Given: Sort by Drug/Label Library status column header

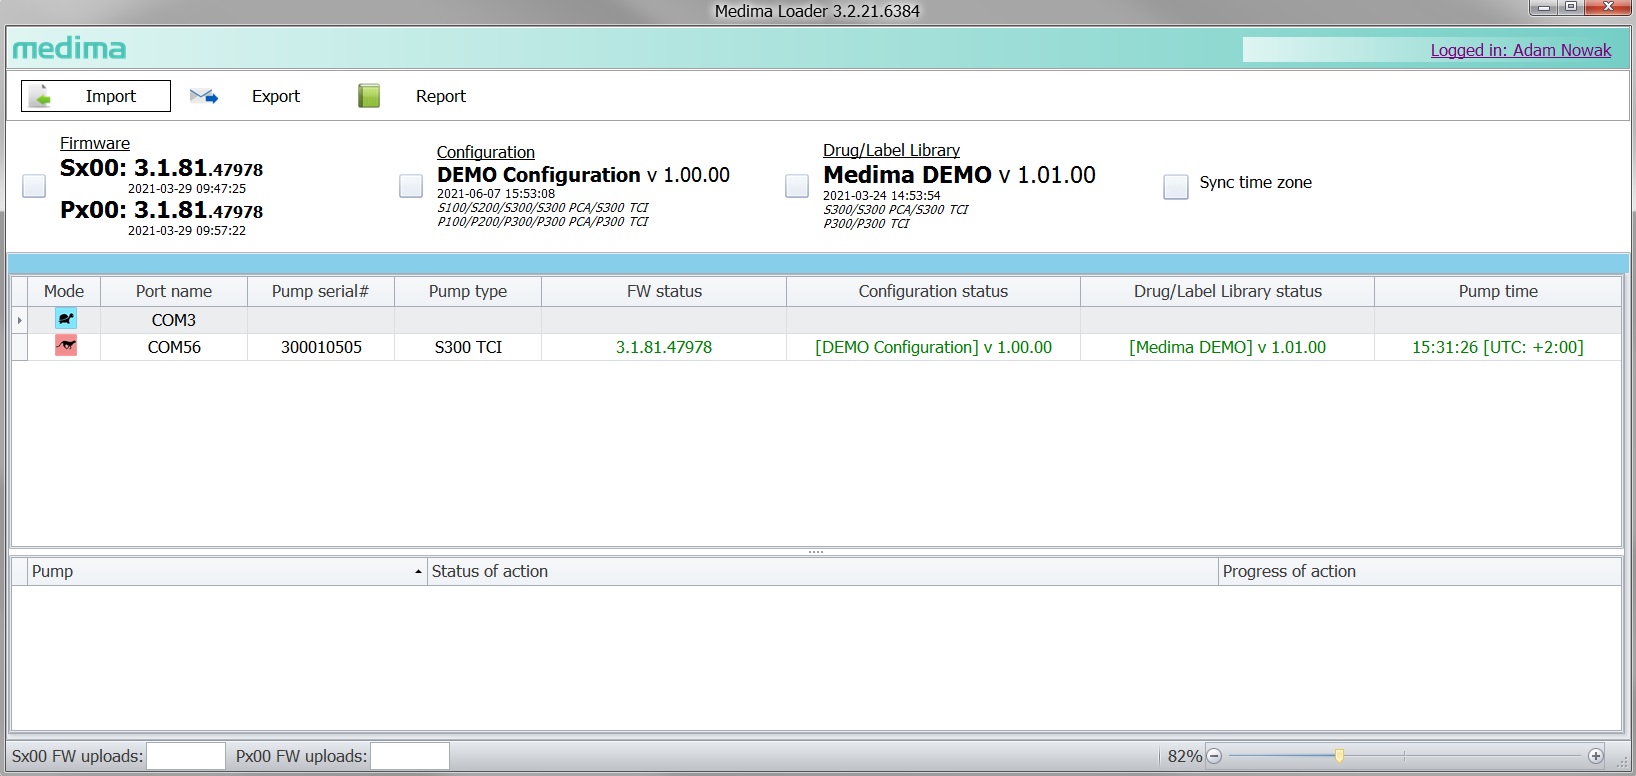Looking at the screenshot, I should click(x=1228, y=291).
